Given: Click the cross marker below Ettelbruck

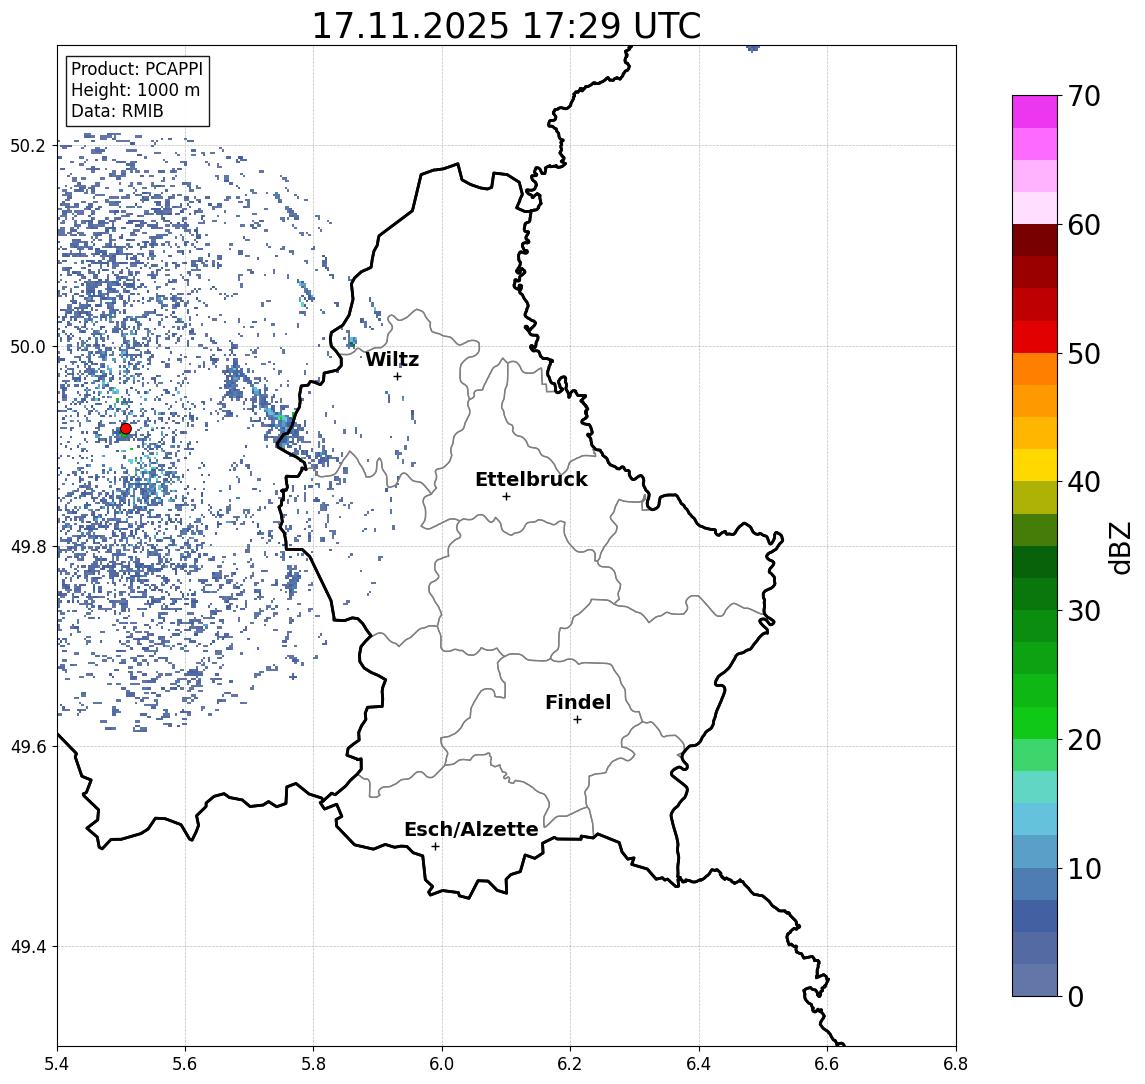Looking at the screenshot, I should coord(506,497).
